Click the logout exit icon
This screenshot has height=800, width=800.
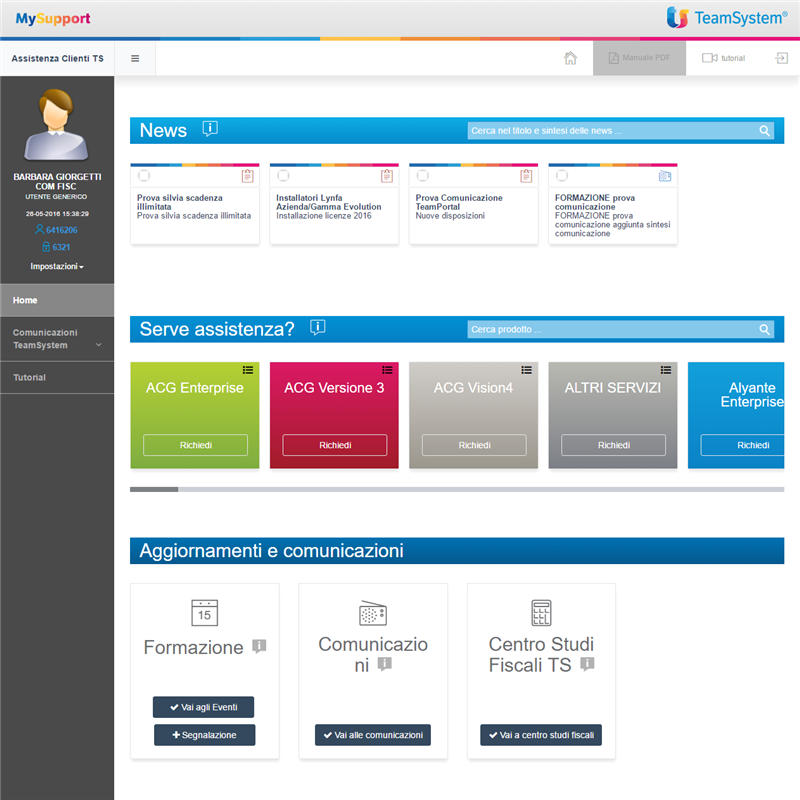point(781,58)
